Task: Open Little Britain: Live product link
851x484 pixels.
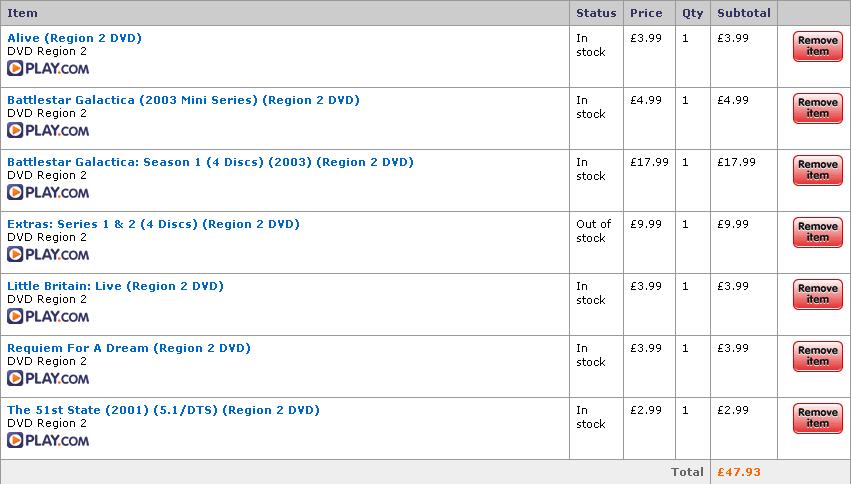Action: [116, 286]
